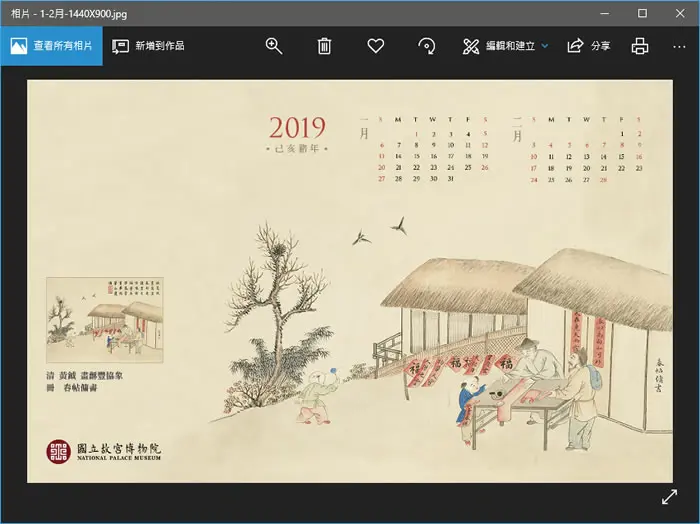Enter full screen with the diagonal arrows icon

point(669,497)
